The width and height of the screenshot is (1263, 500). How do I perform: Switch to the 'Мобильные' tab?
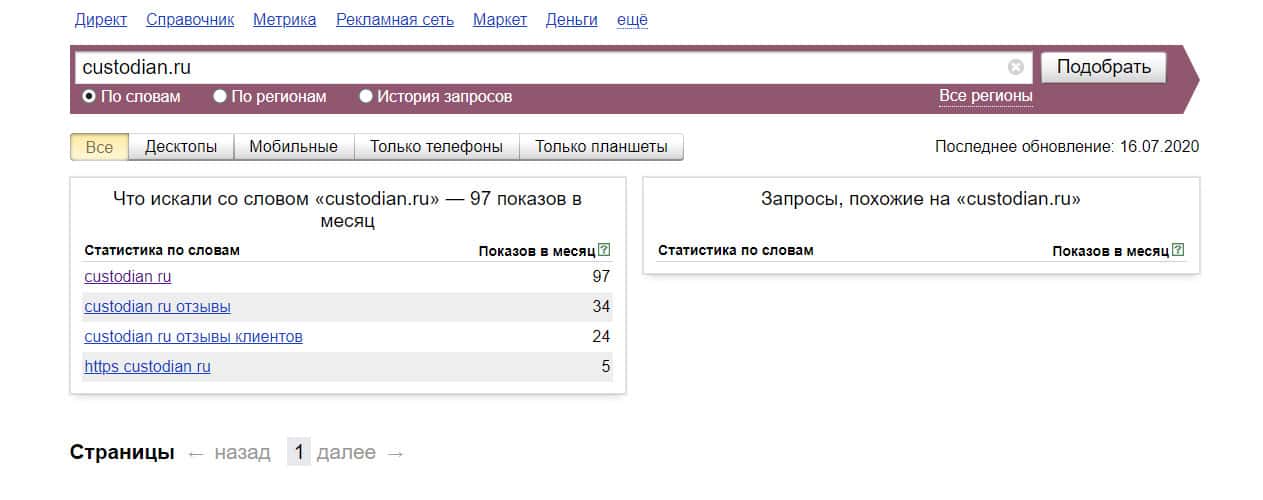pyautogui.click(x=293, y=147)
